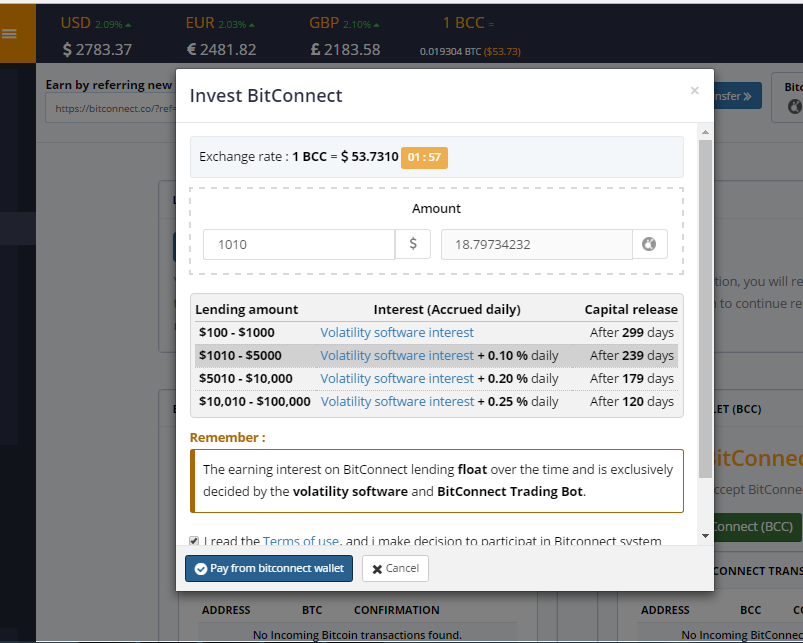Image resolution: width=803 pixels, height=643 pixels.
Task: Click the green BitConnect (BCC) button behind dialog
Action: coord(757,527)
